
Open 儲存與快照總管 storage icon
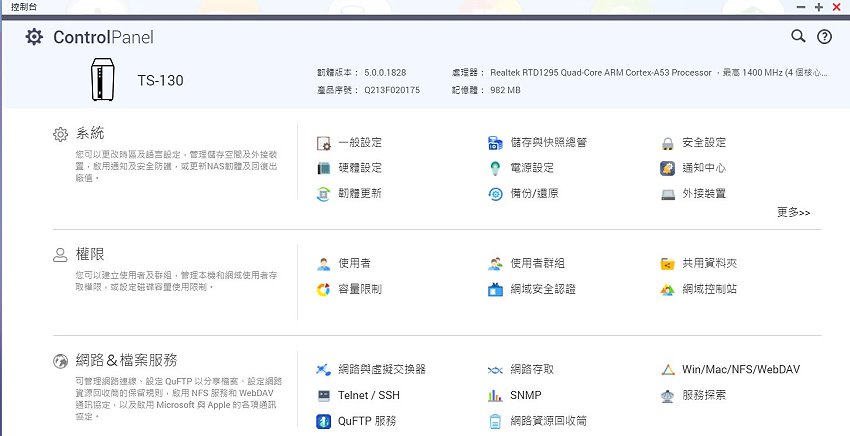(495, 143)
